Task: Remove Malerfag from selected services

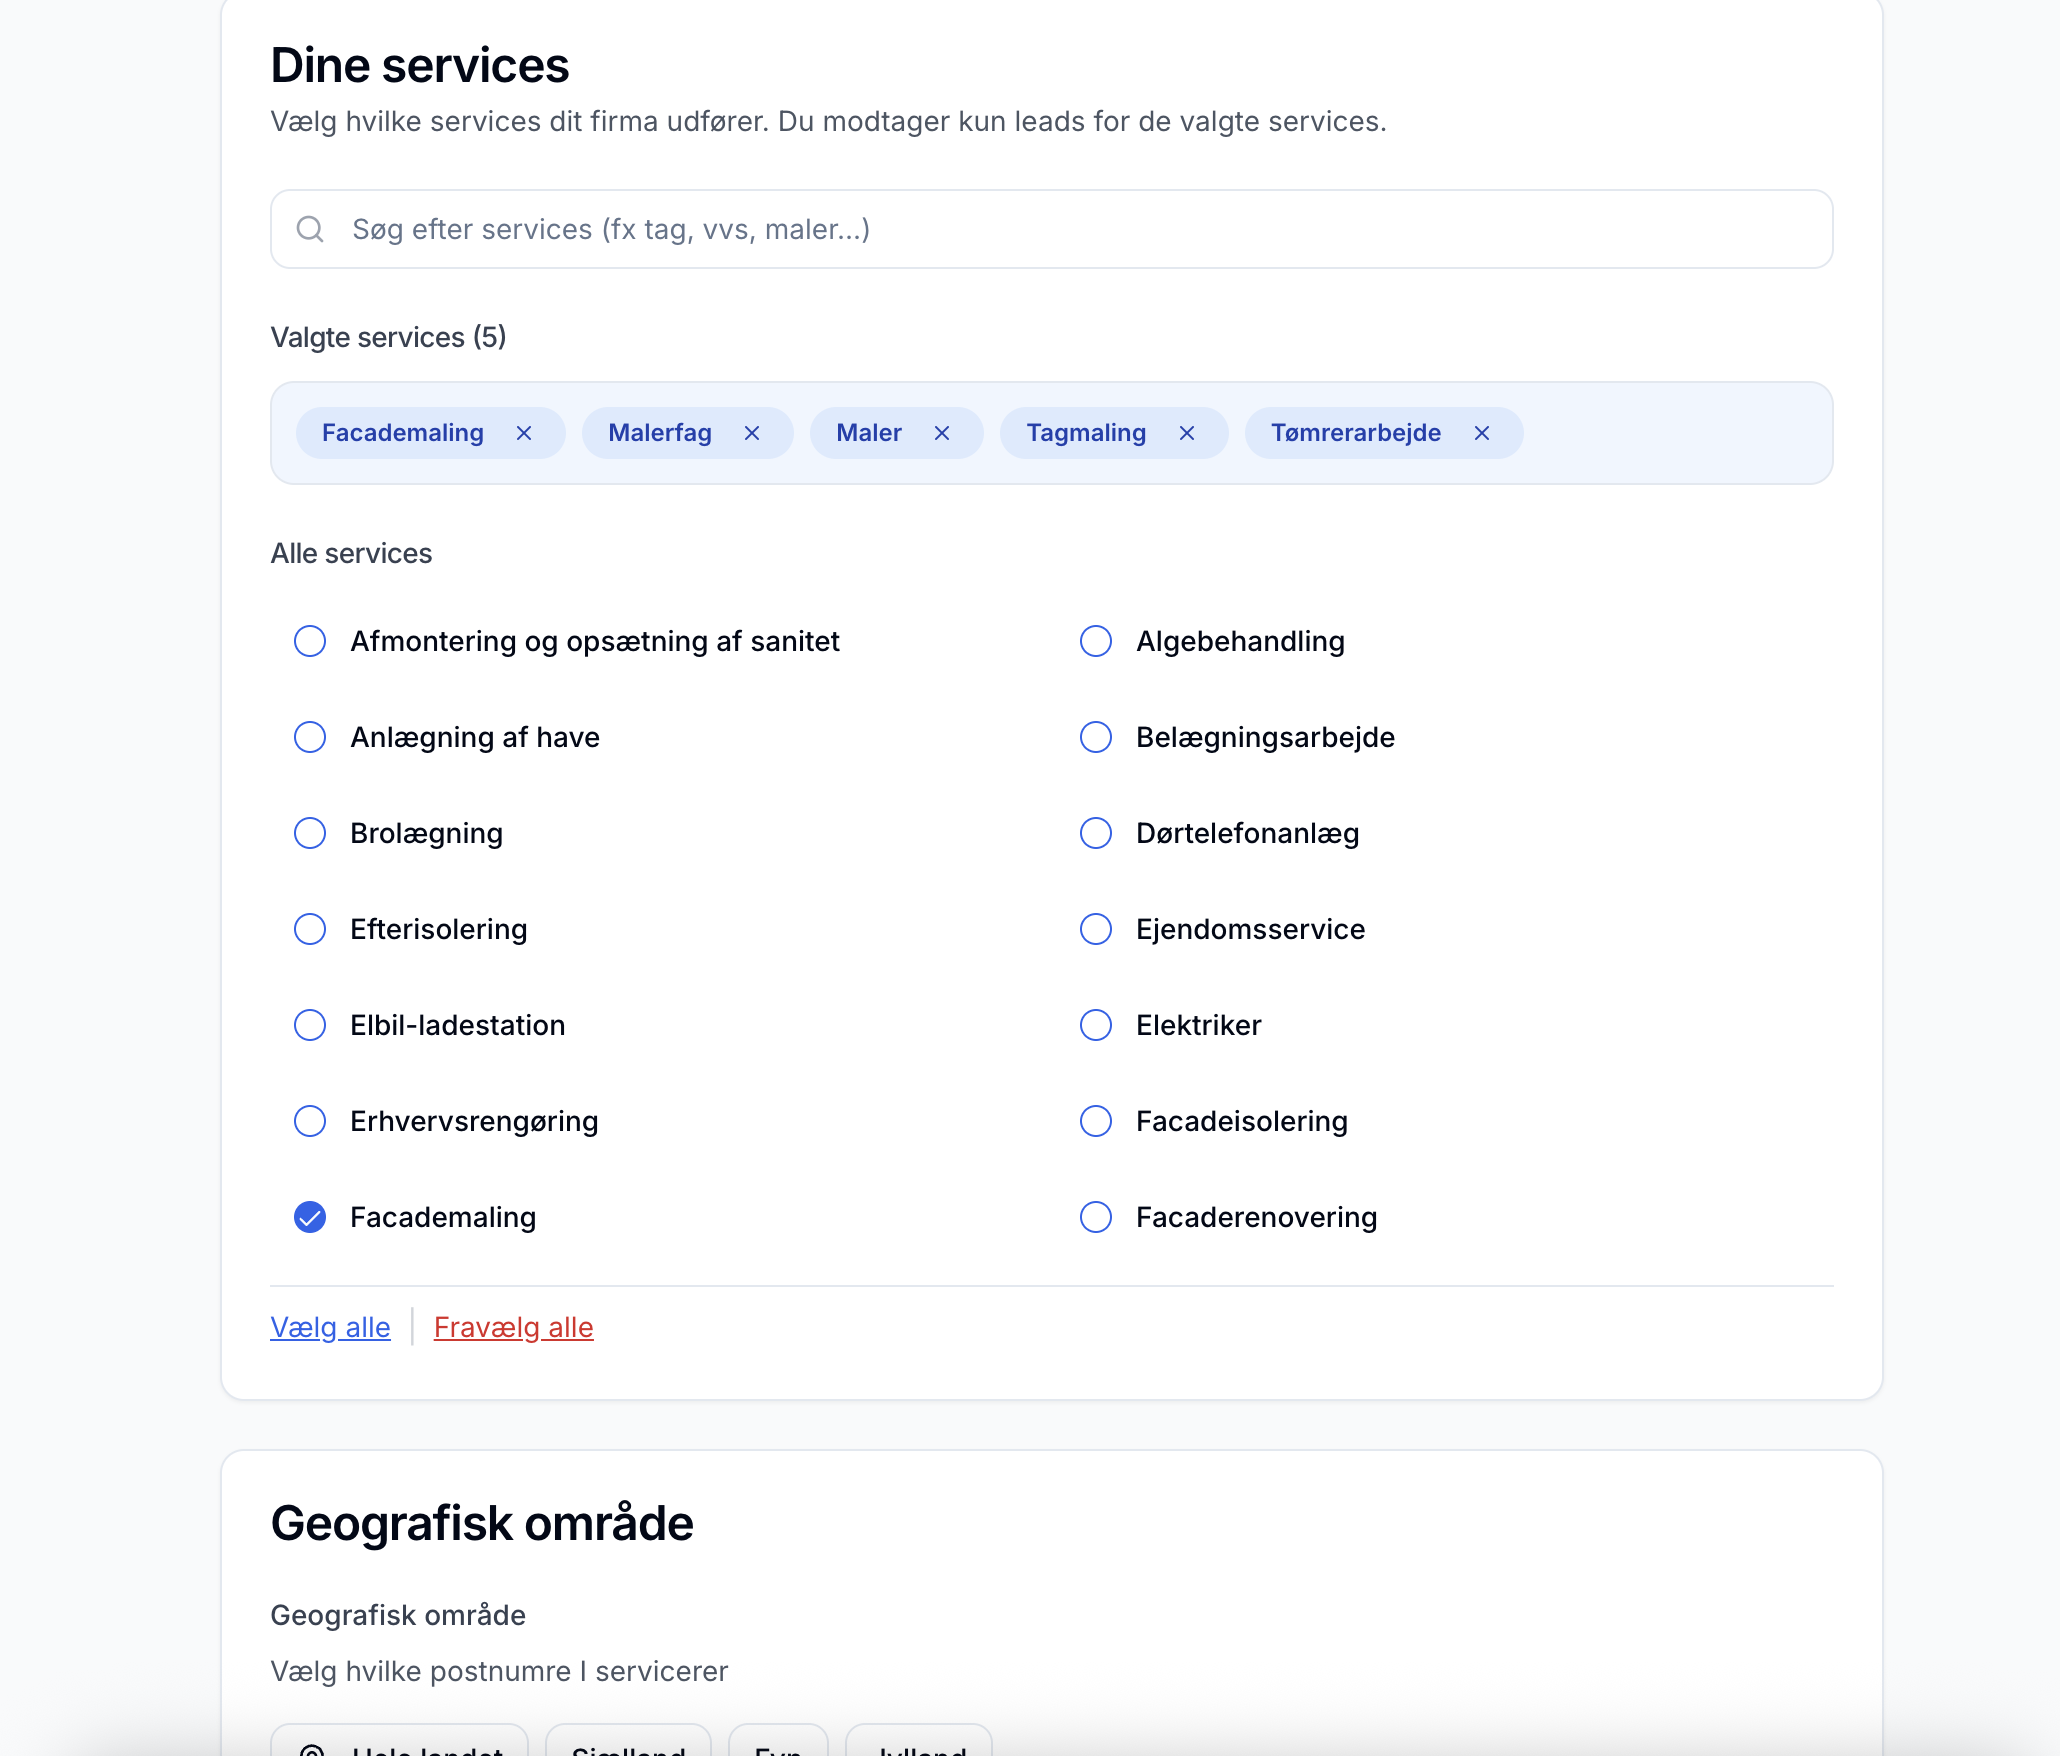Action: click(752, 433)
